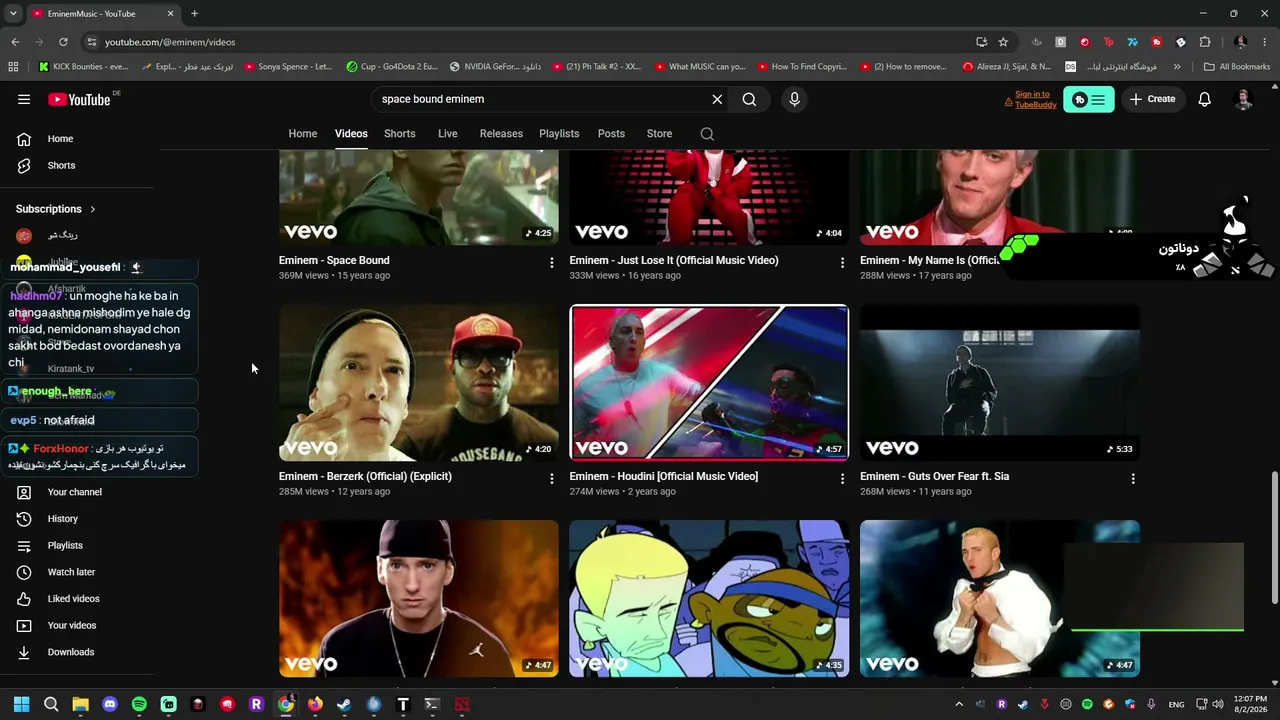Open the TubeBuddy extension in Chrome toolbar
Viewport: 1280px width, 720px height.
coord(1157,42)
